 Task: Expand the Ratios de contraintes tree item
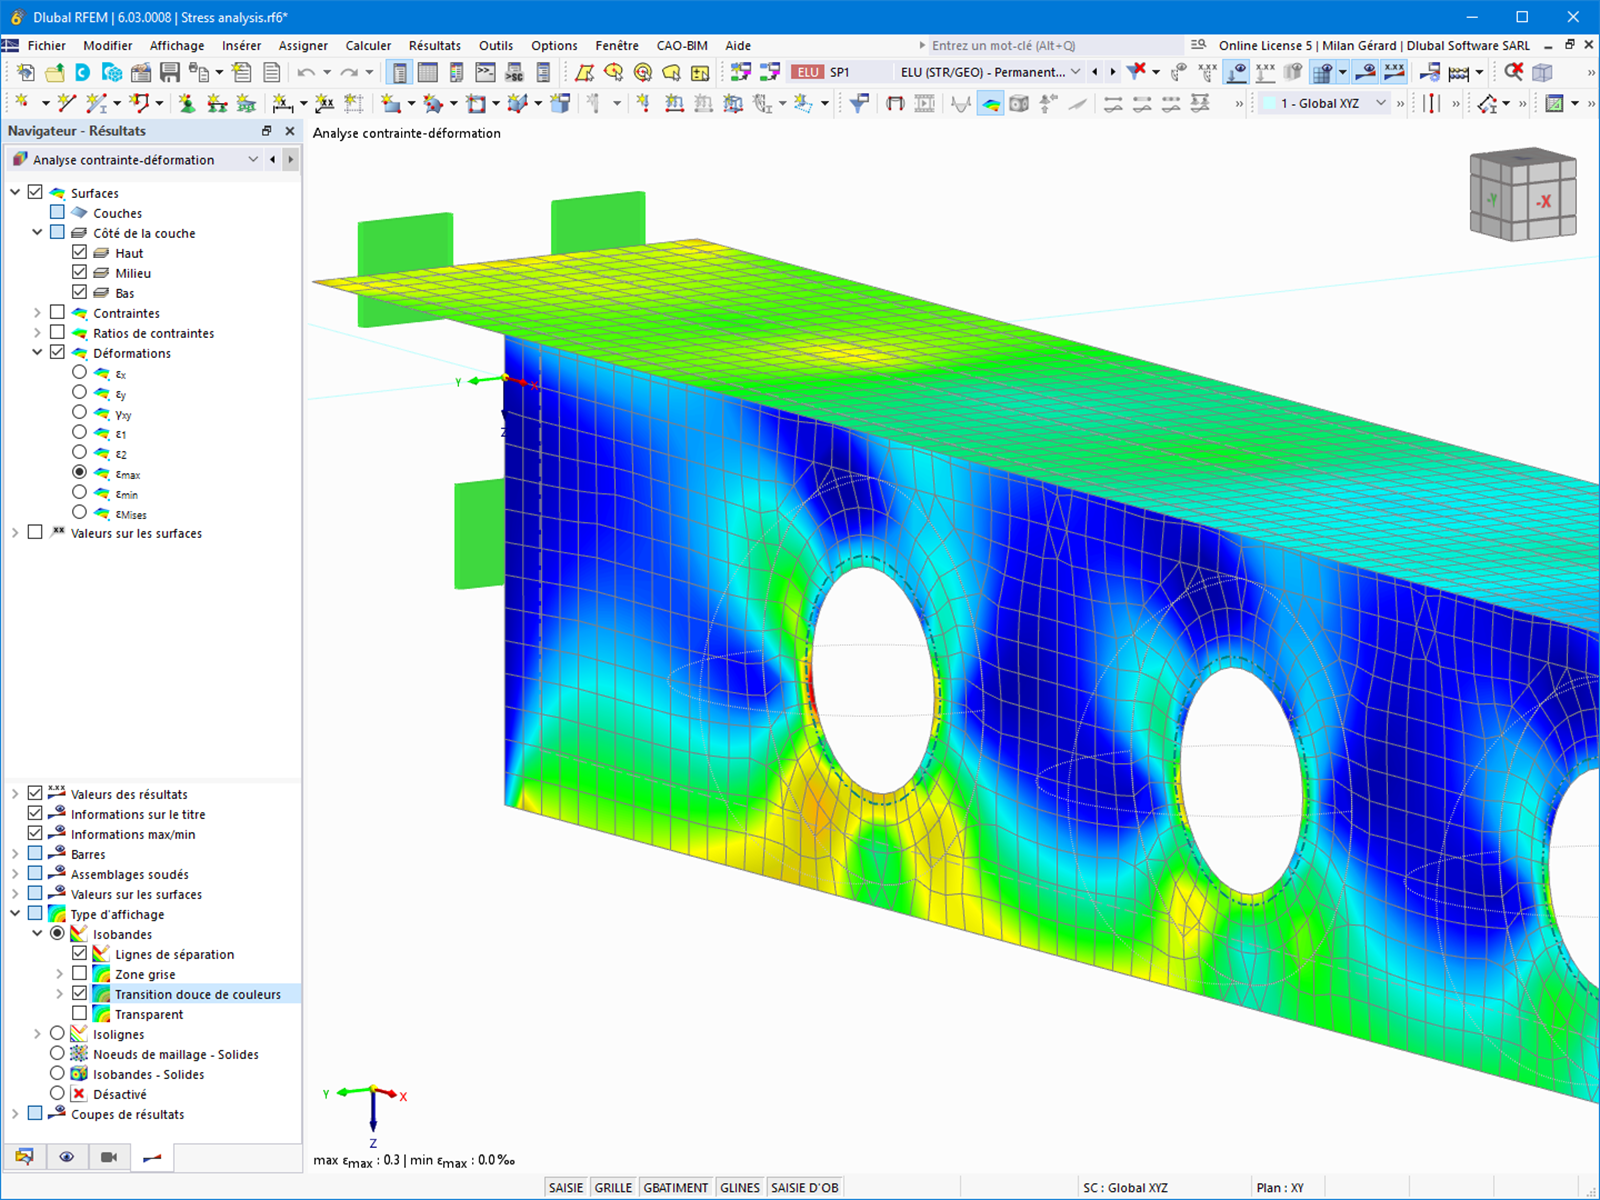click(x=37, y=332)
